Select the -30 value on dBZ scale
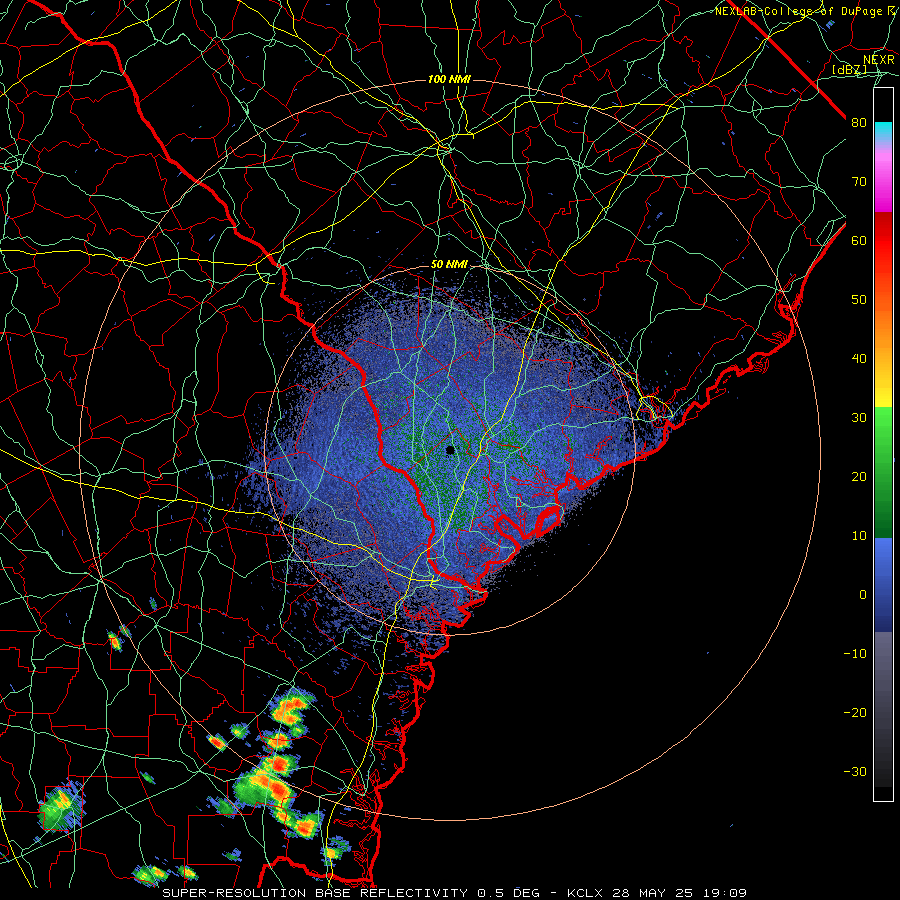The width and height of the screenshot is (900, 900). 855,772
